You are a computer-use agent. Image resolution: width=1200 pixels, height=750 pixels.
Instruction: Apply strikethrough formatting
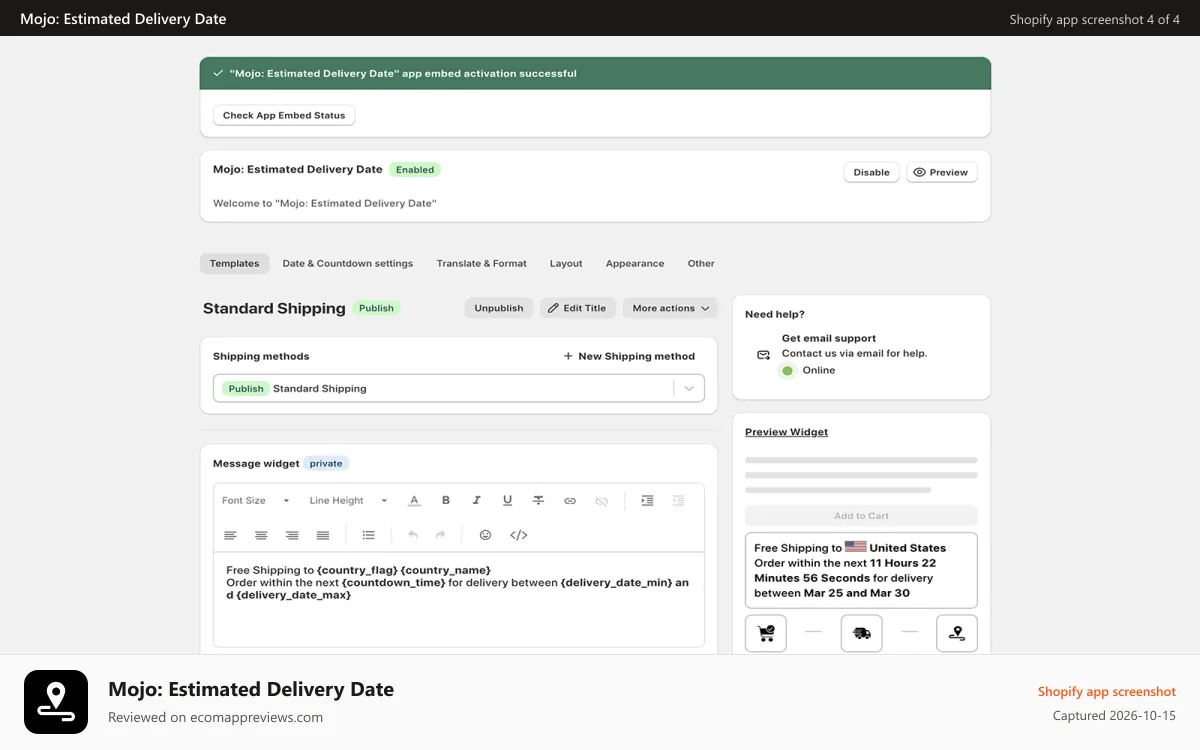538,501
